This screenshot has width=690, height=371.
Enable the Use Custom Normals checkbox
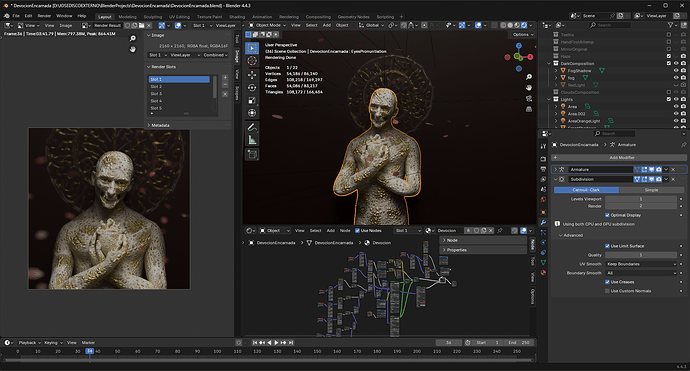pyautogui.click(x=607, y=291)
